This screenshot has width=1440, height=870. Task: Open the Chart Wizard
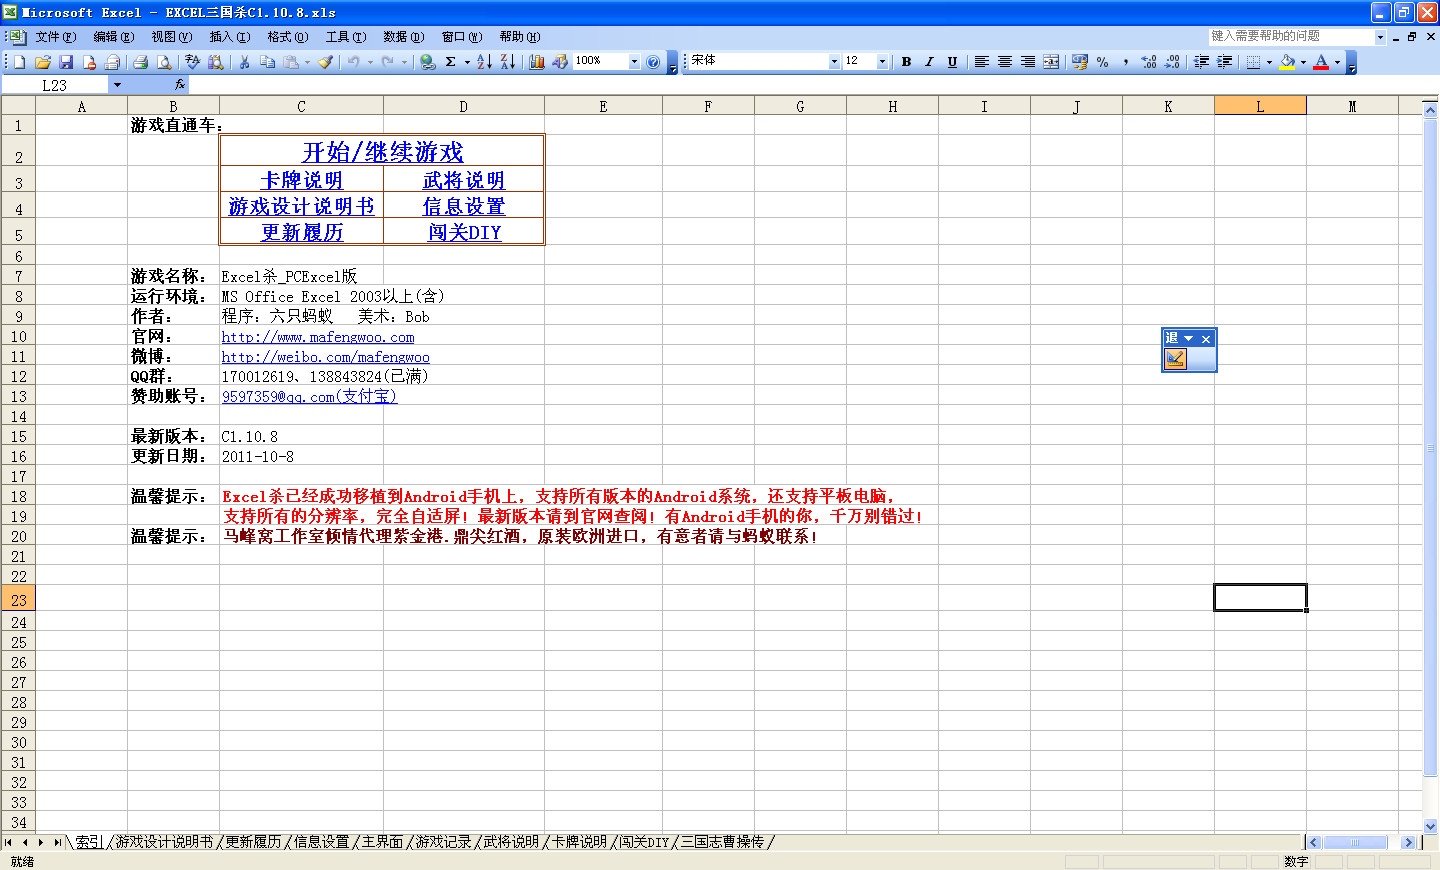coord(537,62)
